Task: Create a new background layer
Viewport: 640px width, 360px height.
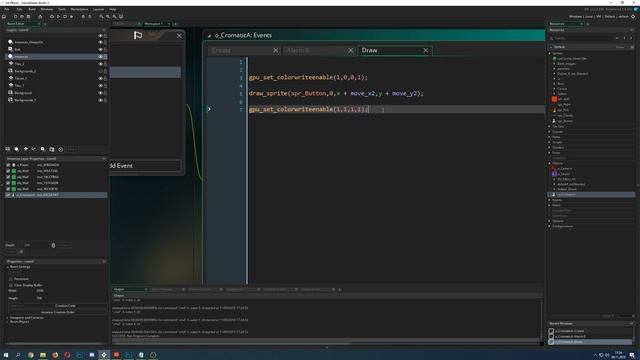Action: [x=7, y=149]
